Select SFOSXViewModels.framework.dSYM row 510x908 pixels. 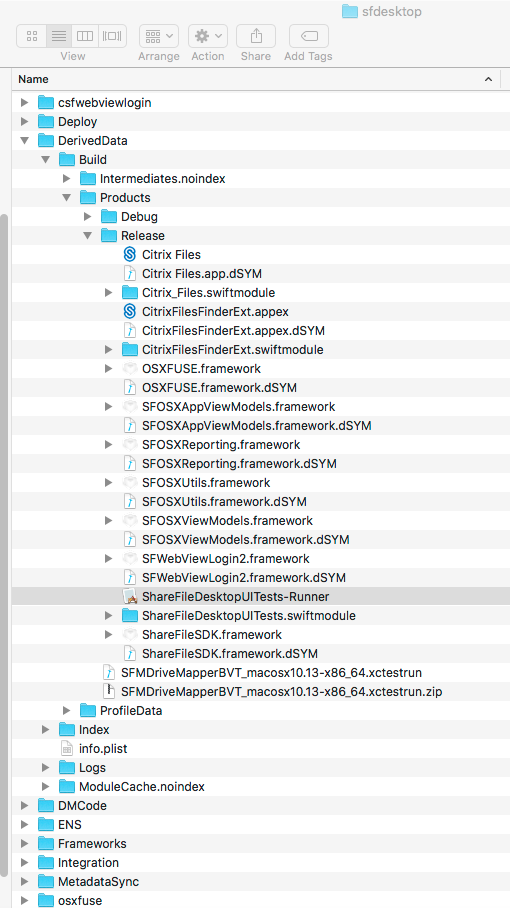click(x=260, y=540)
